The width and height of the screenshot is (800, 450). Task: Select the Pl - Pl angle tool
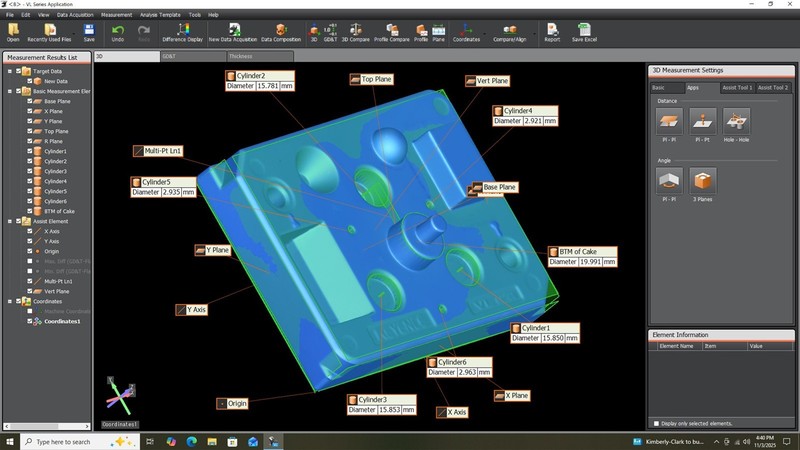[669, 181]
